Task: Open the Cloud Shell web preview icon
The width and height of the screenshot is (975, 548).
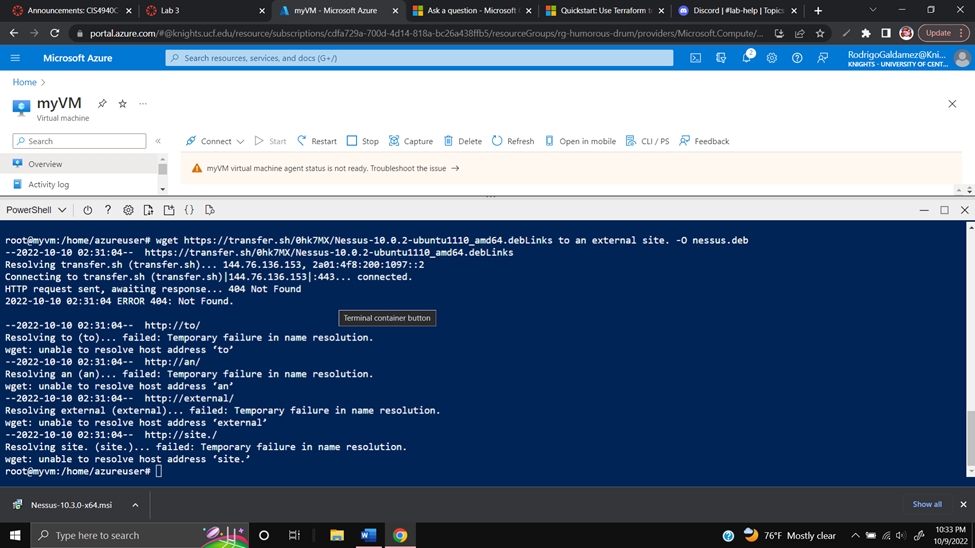Action: (x=210, y=210)
